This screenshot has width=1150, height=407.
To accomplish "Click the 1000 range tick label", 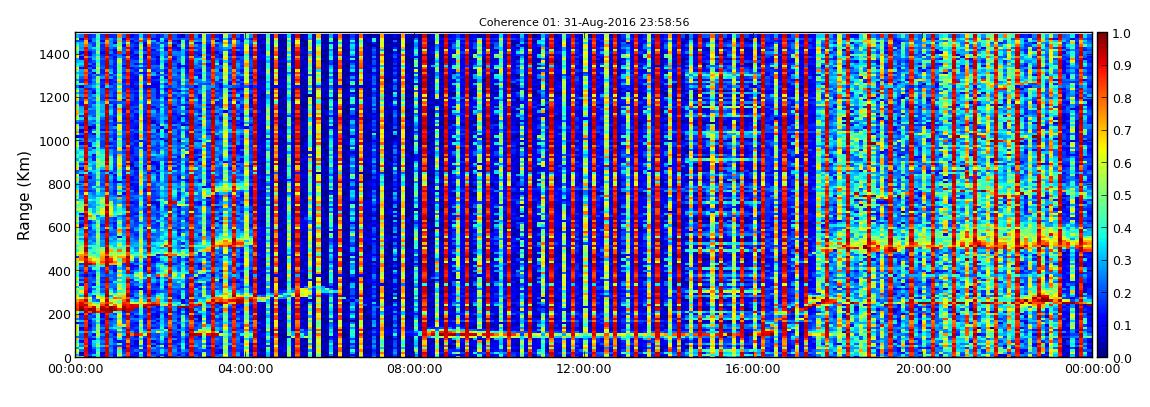I will 55,141.
